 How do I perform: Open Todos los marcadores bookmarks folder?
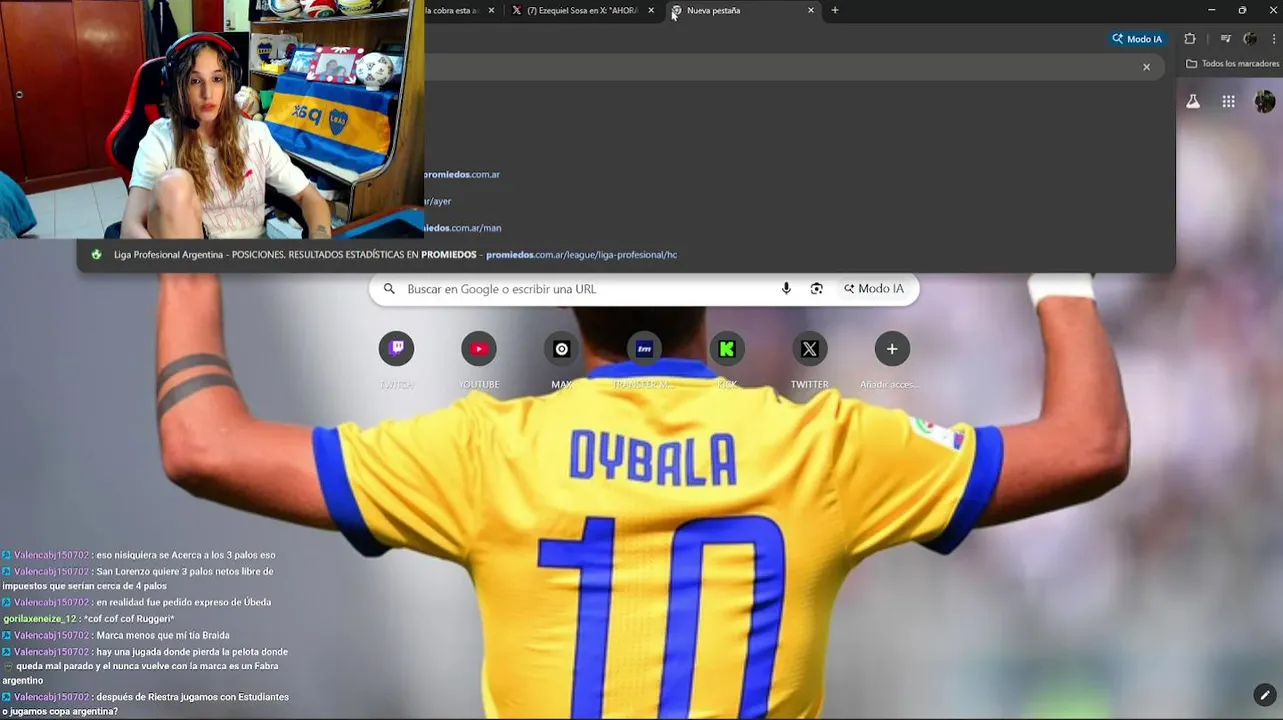(1232, 64)
